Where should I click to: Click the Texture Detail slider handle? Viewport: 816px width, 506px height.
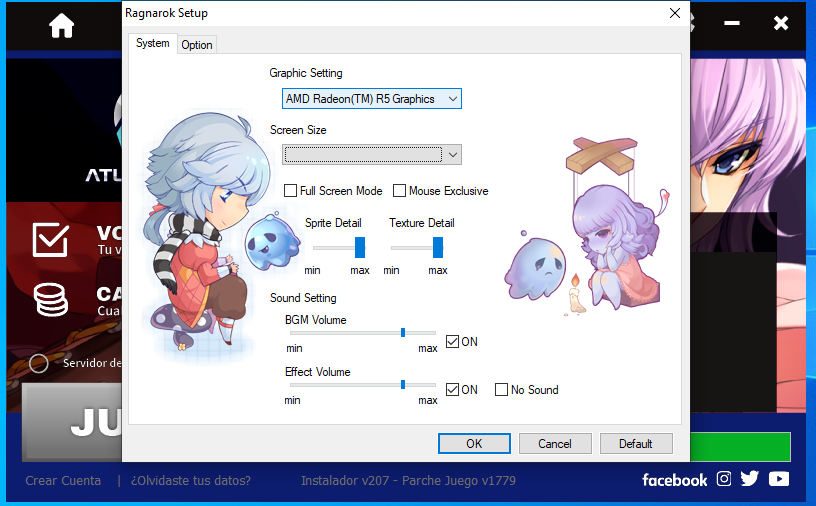438,247
